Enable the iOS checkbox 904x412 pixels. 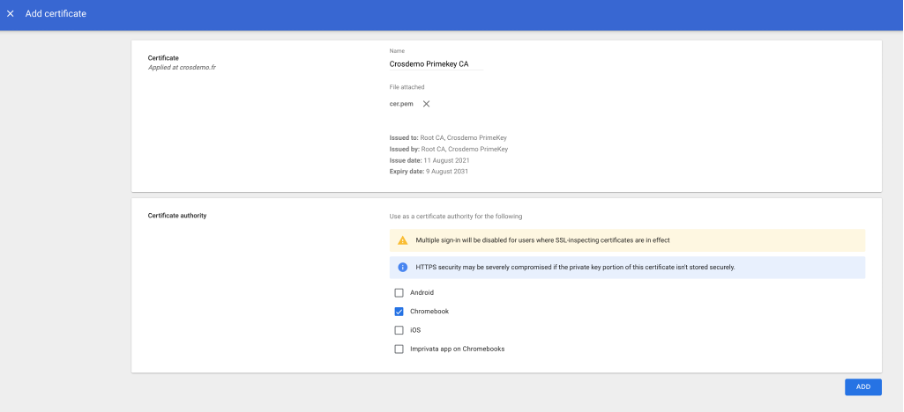(x=399, y=330)
